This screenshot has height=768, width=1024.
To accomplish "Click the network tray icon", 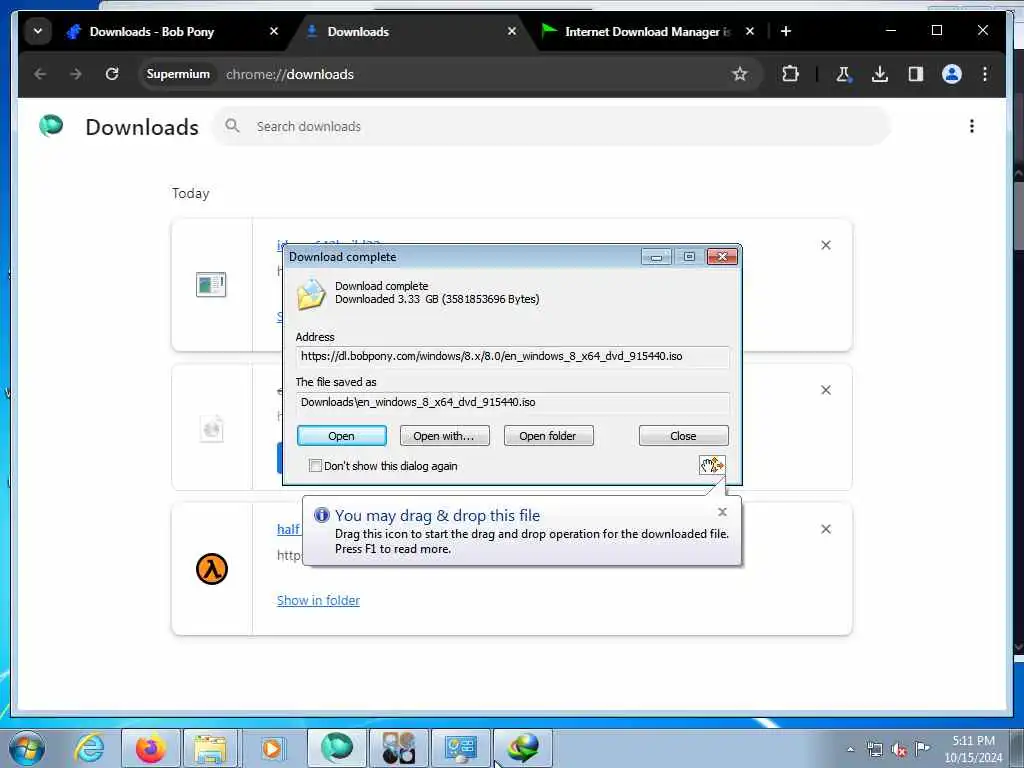I will [x=874, y=750].
